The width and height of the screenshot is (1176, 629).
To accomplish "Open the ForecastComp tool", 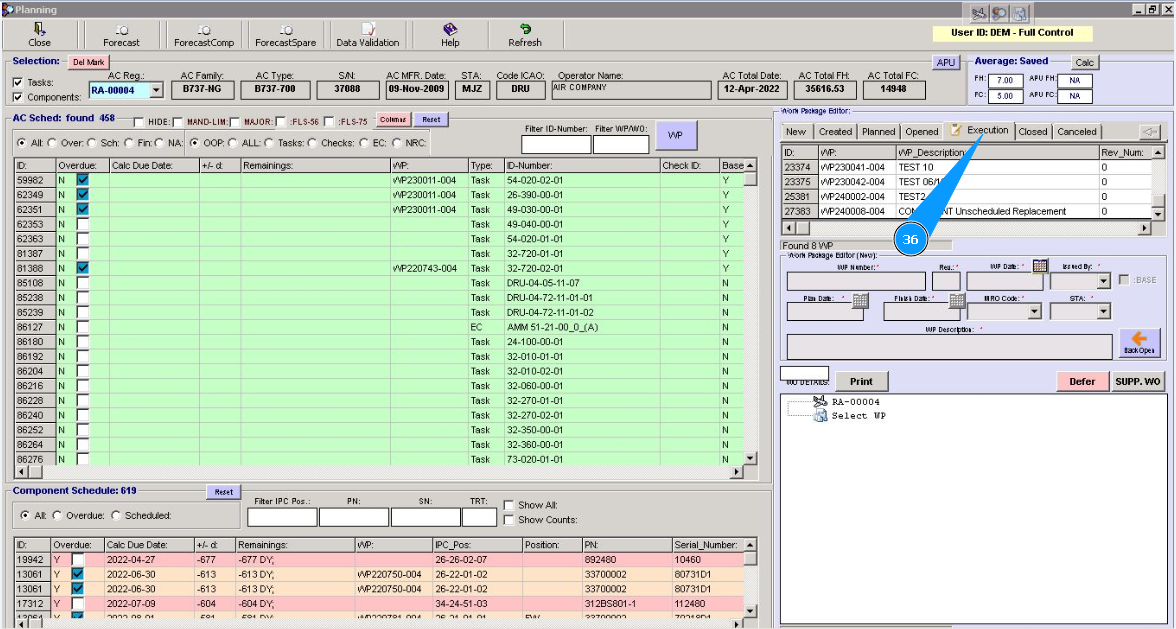I will [x=203, y=35].
